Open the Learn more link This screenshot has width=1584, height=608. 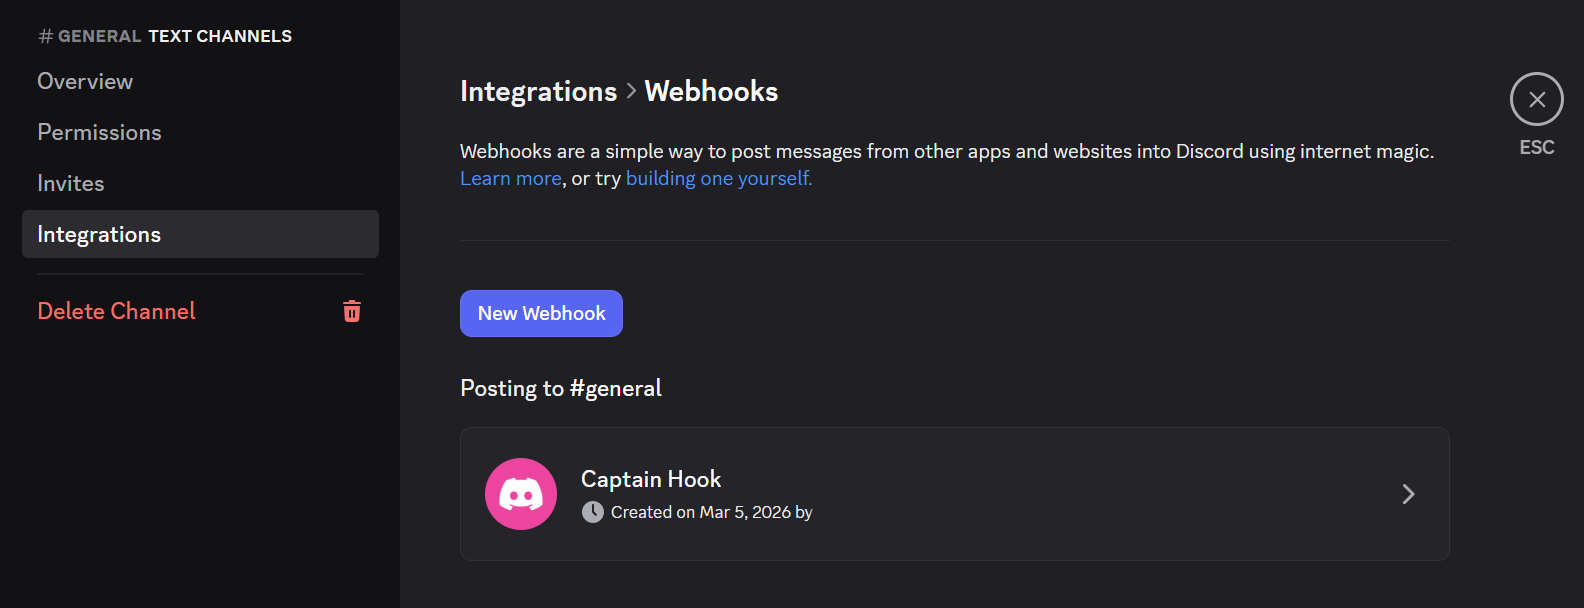point(510,178)
